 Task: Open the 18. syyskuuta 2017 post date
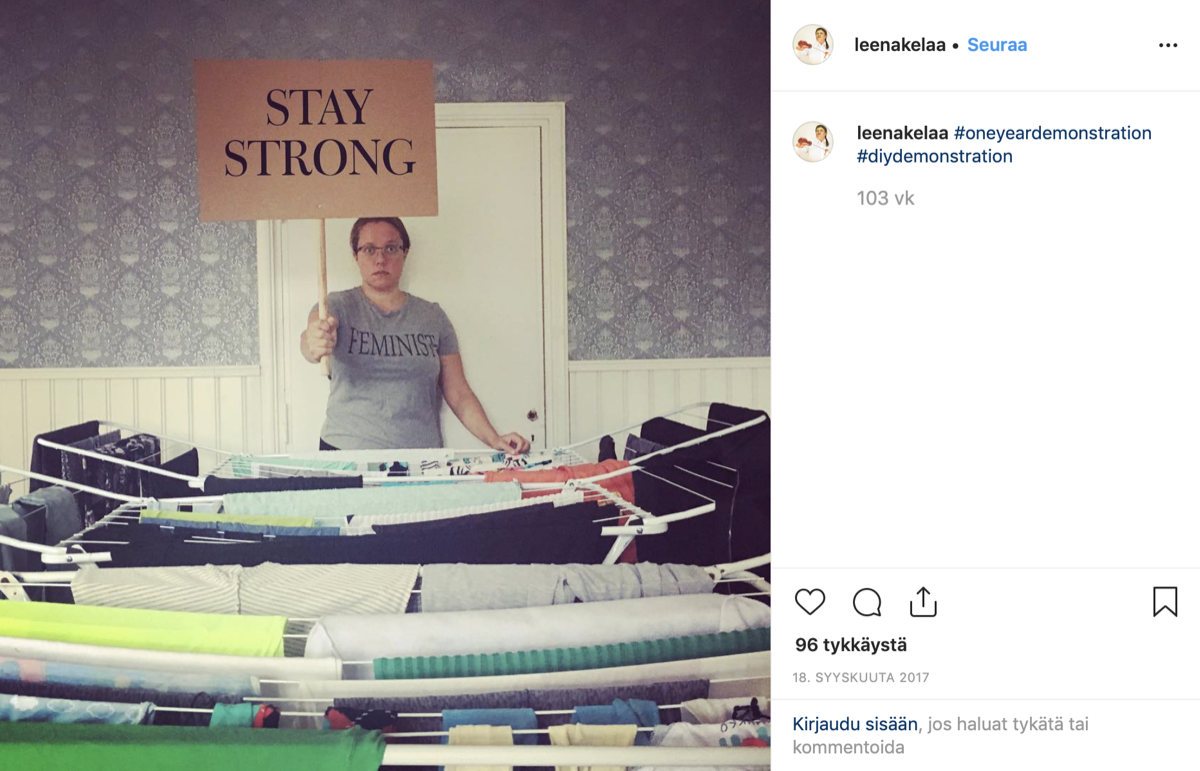pos(861,677)
